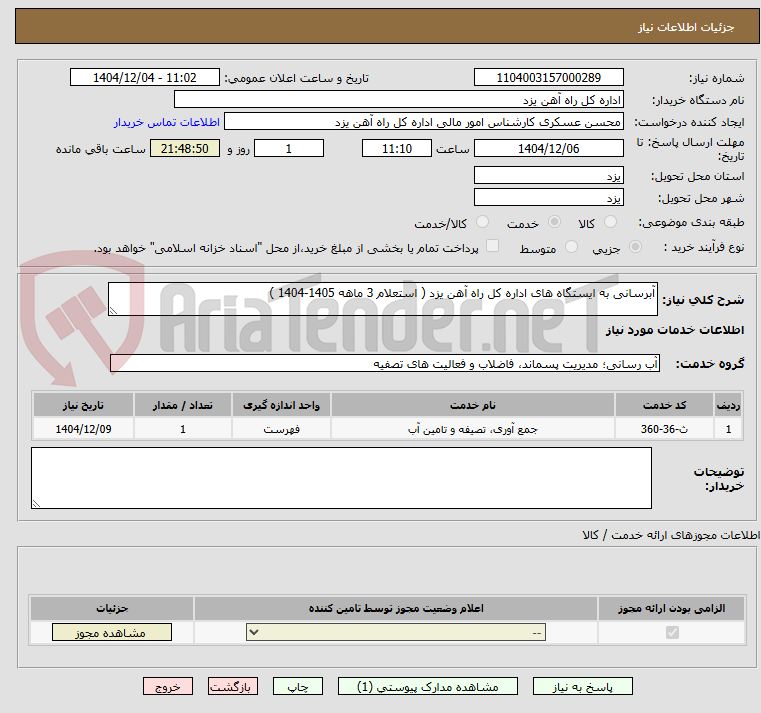This screenshot has width=761, height=713.
Task: Click the توضیحات خریدار text area
Action: tap(341, 478)
